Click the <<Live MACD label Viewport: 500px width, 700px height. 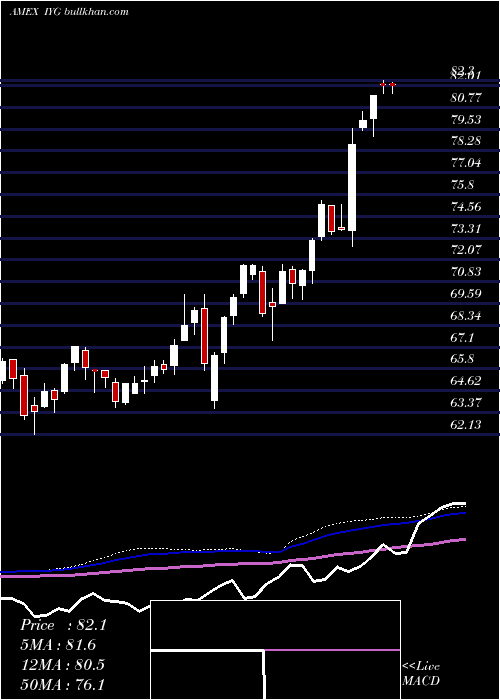(421, 673)
